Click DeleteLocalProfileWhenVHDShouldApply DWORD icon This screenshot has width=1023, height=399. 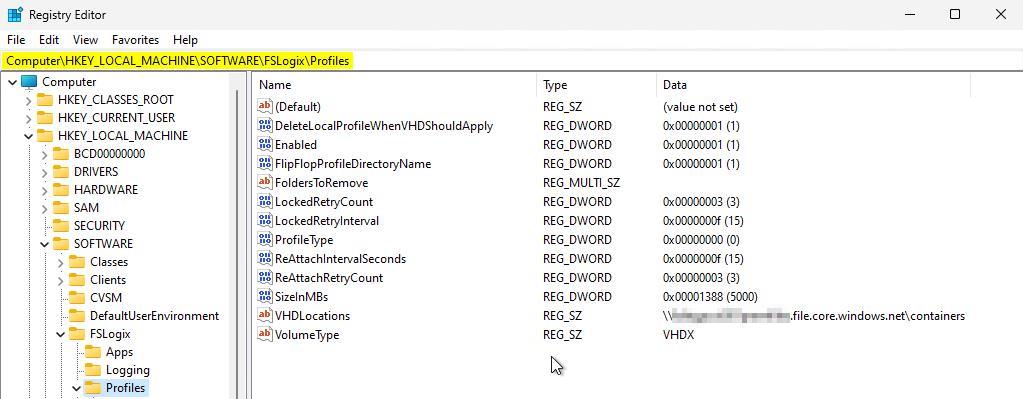click(265, 125)
